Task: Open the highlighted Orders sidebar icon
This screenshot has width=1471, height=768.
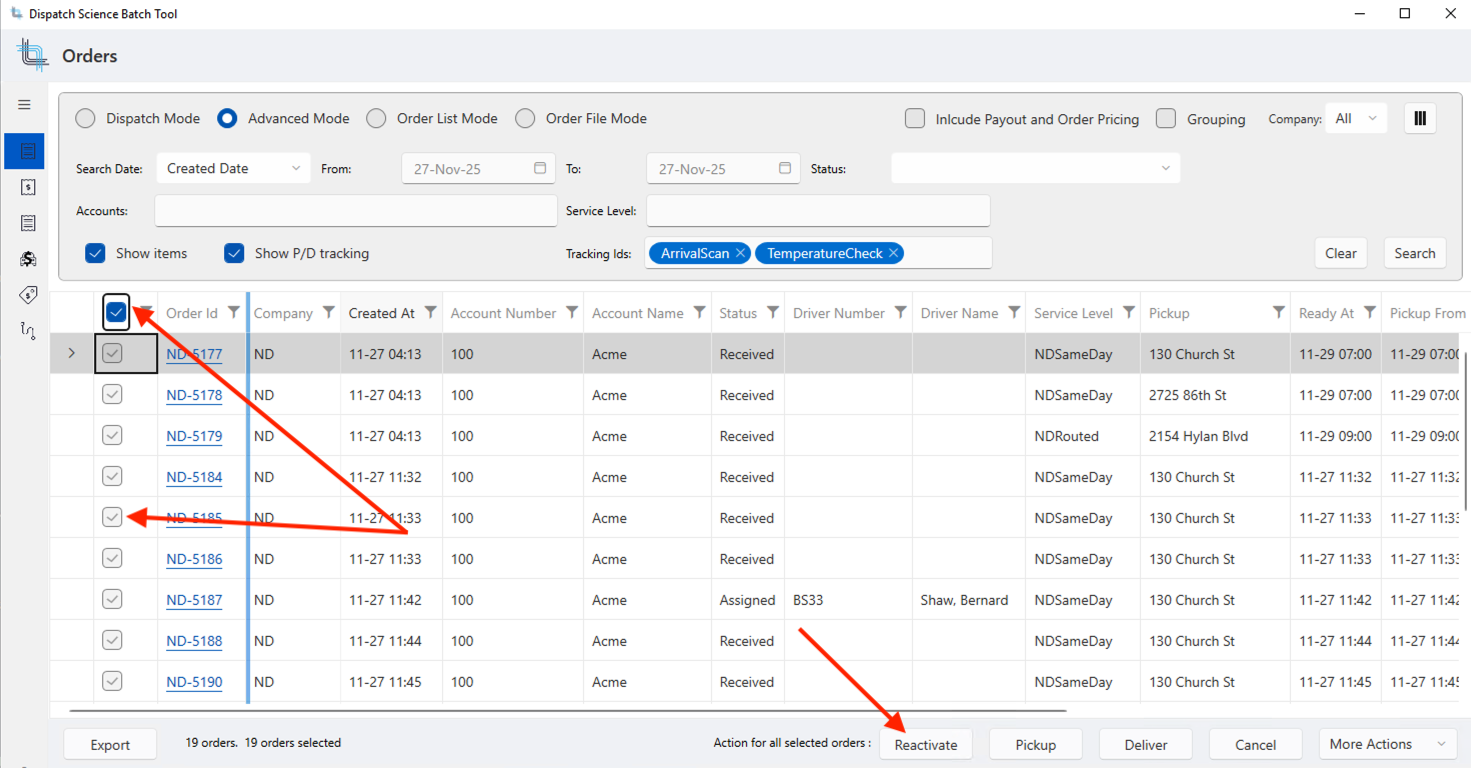Action: (25, 151)
